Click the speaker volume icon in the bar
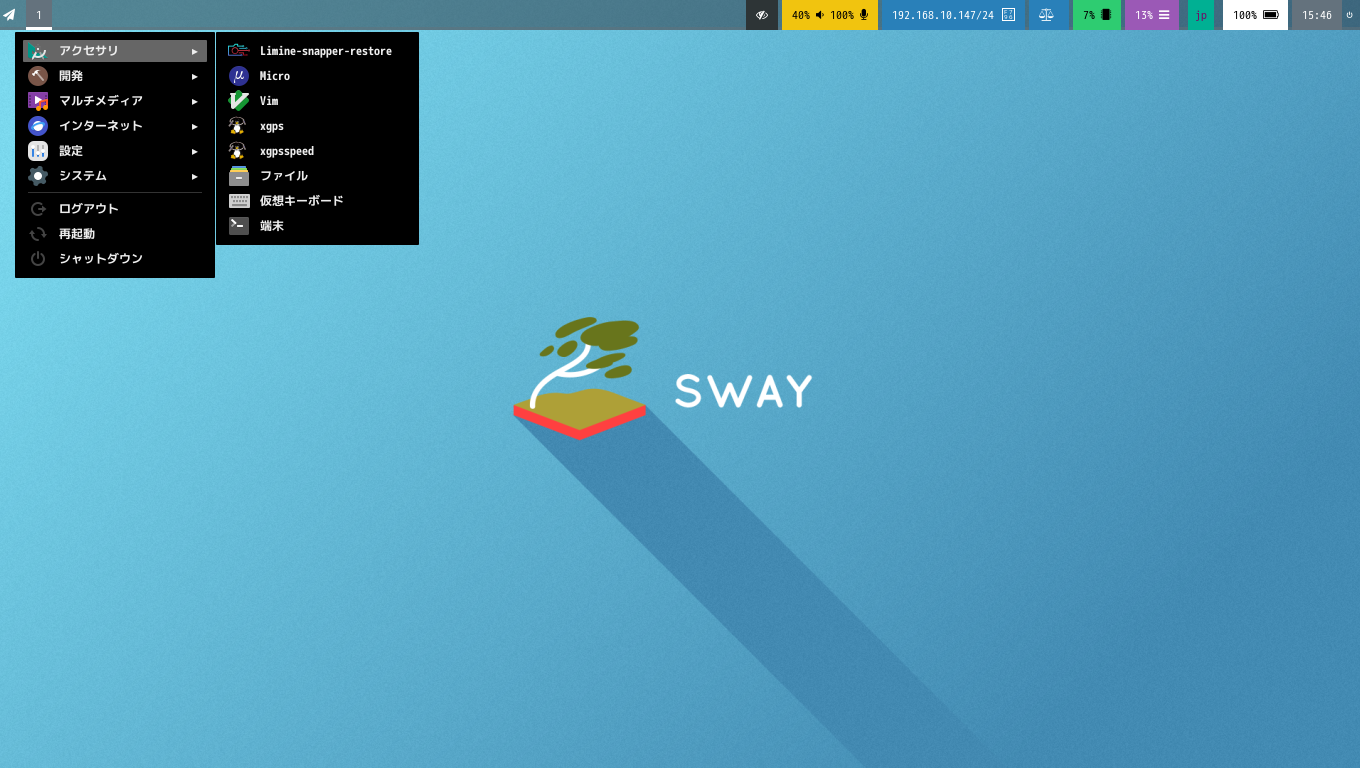The width and height of the screenshot is (1360, 768). coord(820,15)
